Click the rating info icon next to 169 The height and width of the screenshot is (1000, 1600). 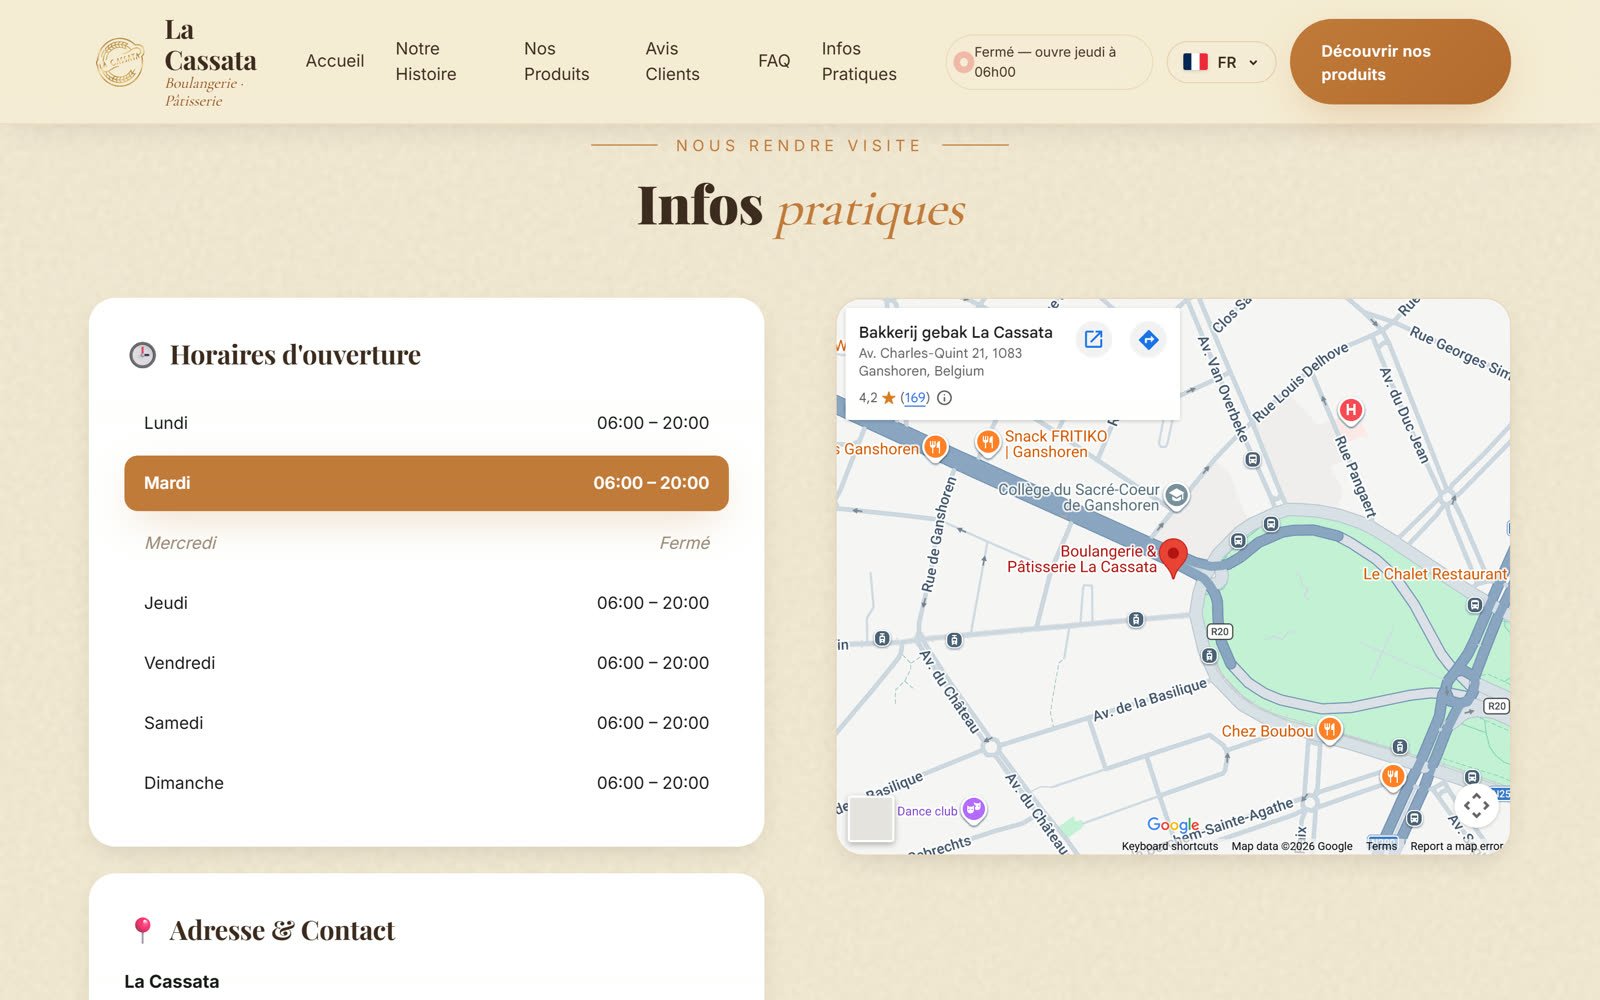click(x=944, y=398)
